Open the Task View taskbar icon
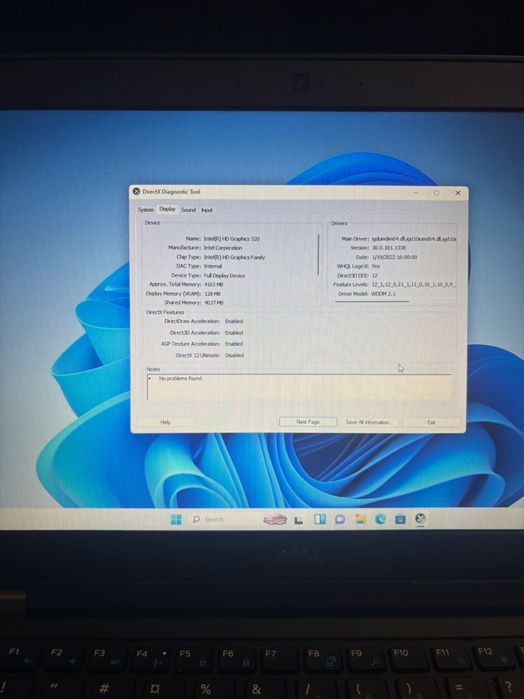524x699 pixels. [x=299, y=519]
